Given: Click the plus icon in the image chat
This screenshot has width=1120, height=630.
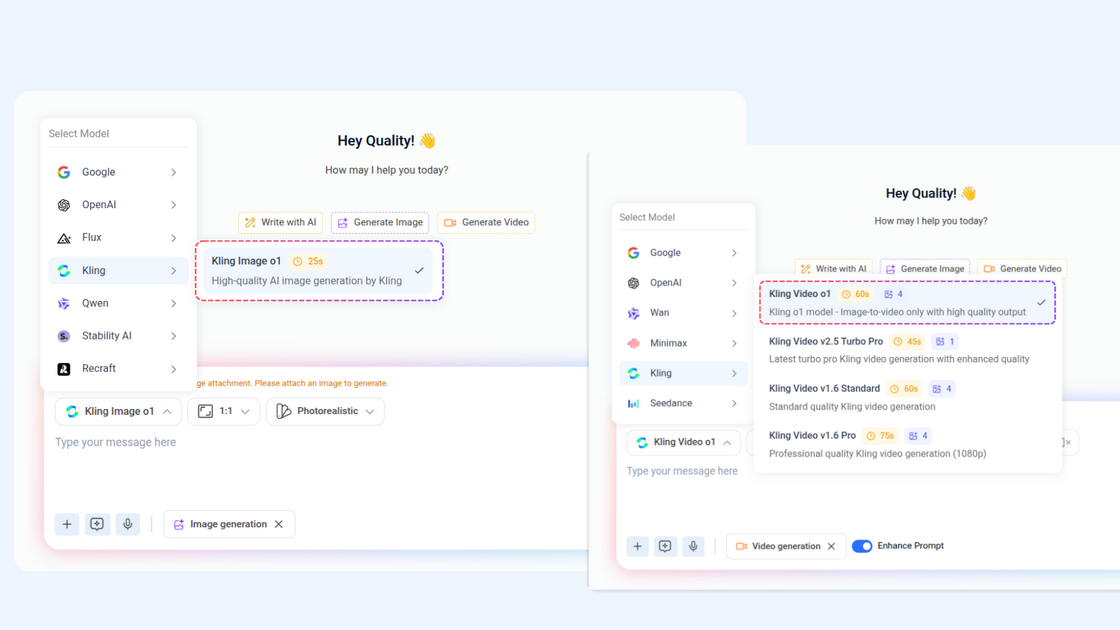Looking at the screenshot, I should pos(67,524).
